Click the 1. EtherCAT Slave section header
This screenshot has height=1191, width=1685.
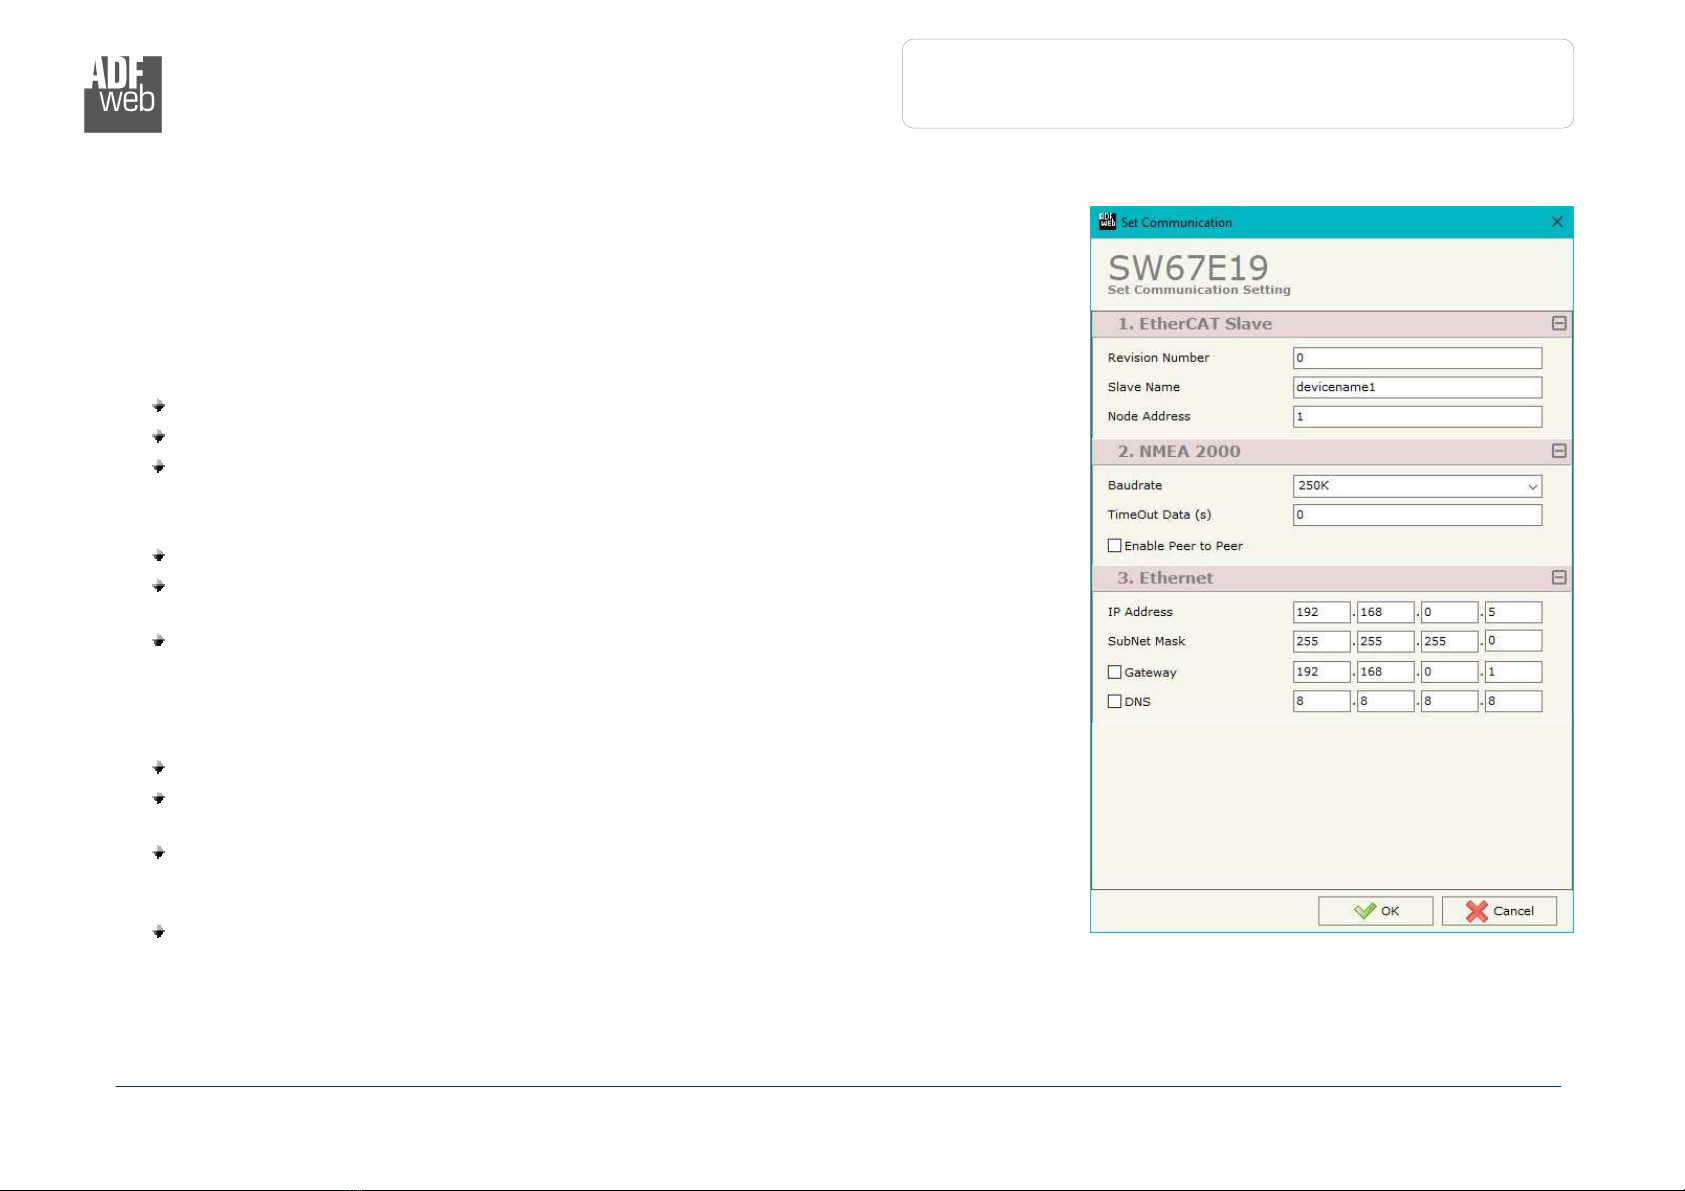(x=1331, y=324)
